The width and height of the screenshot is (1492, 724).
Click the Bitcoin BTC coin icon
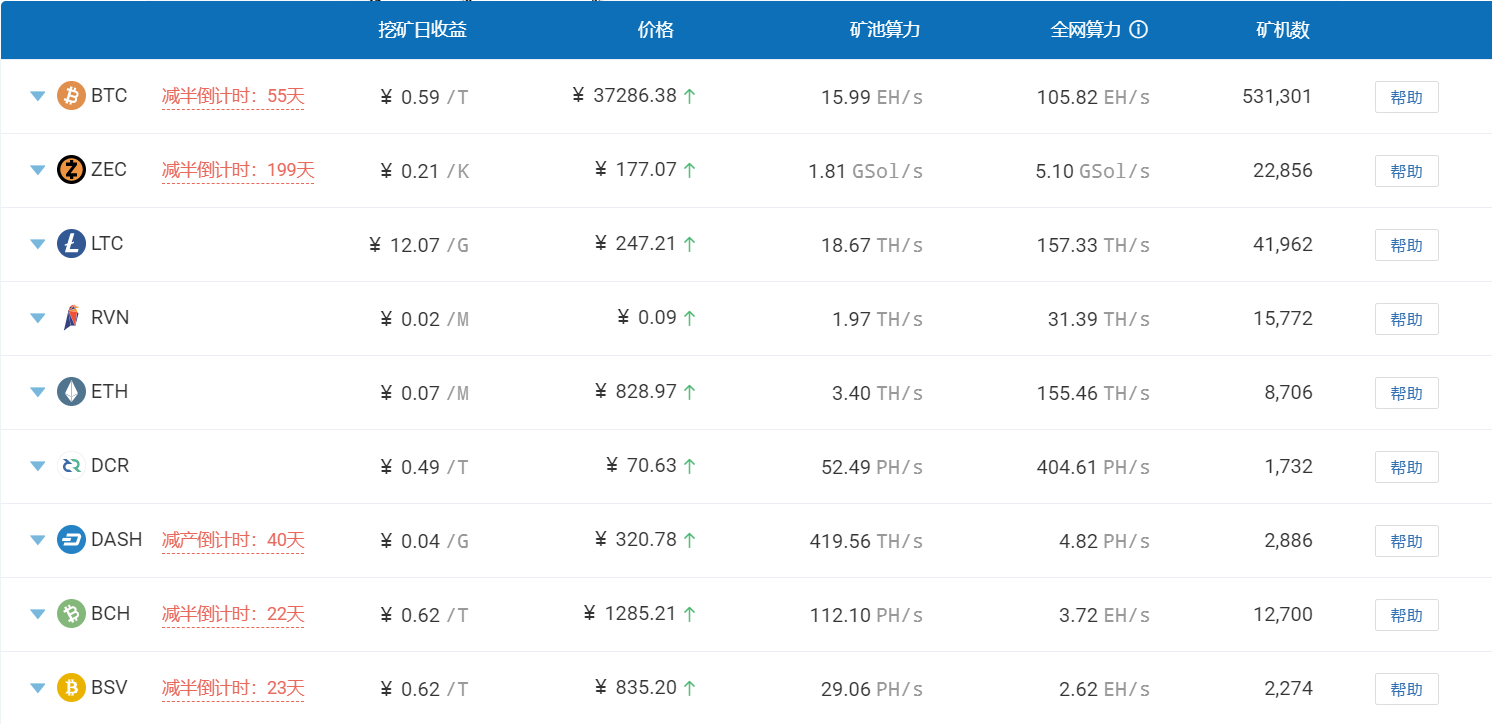71,96
